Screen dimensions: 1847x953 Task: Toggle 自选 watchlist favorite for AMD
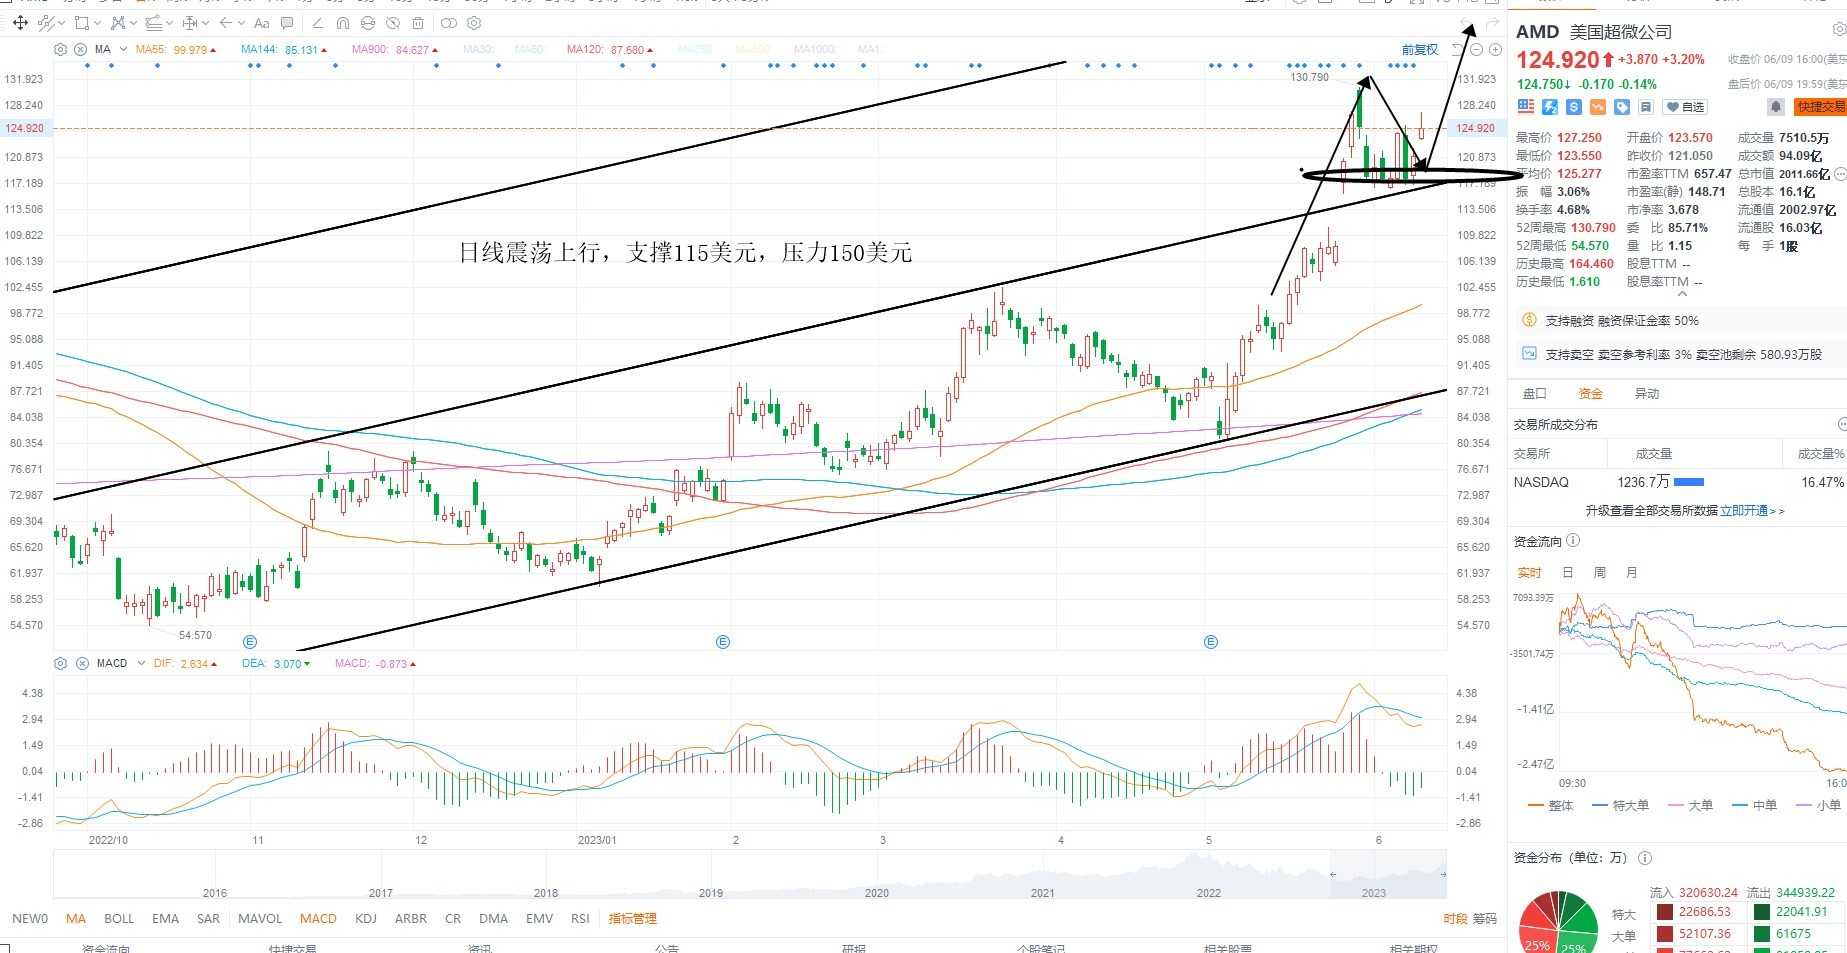(x=1686, y=106)
